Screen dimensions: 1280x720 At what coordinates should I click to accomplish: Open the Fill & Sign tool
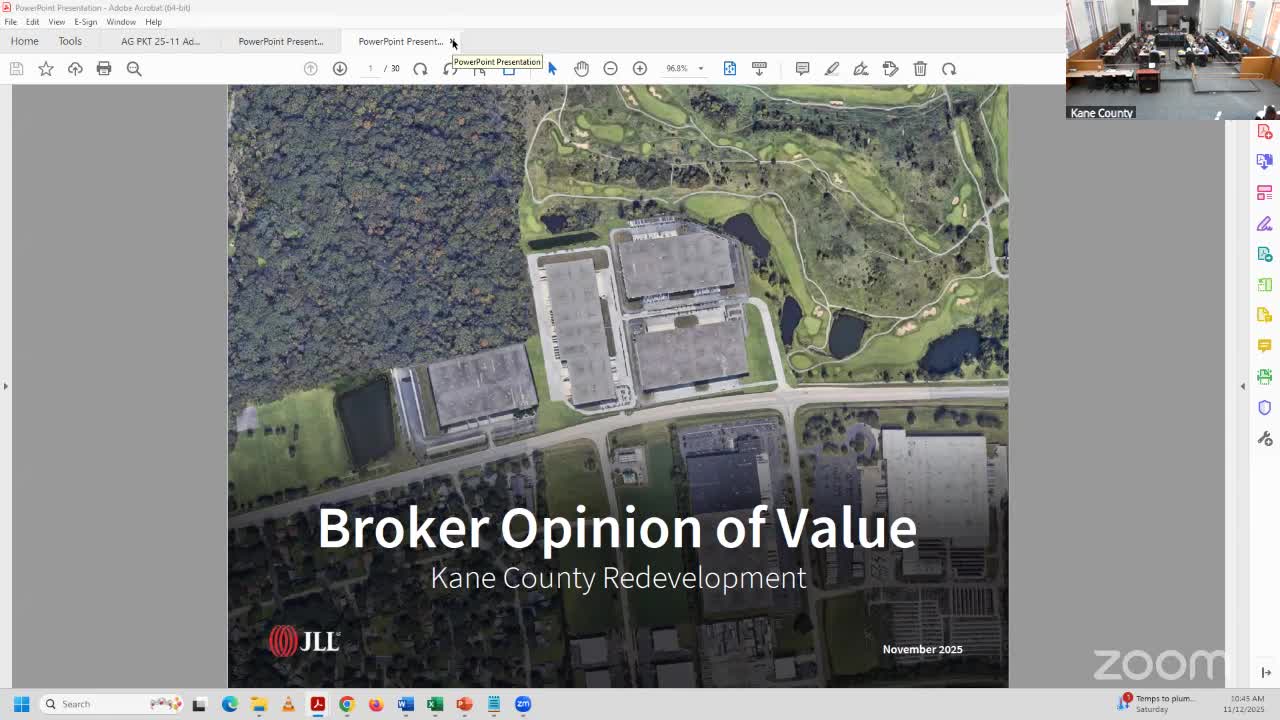tap(1264, 224)
